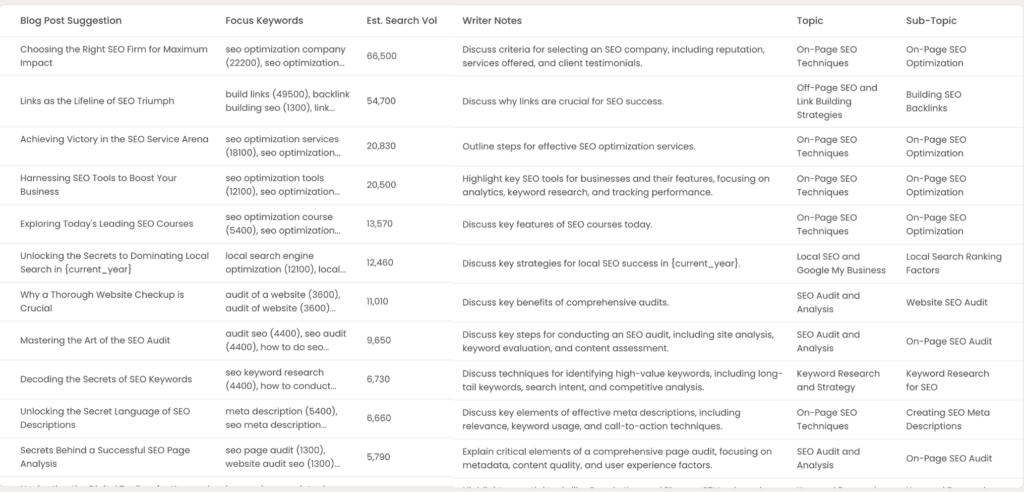Screen dimensions: 1024x492
Task: Select the Topic column header
Action: (810, 20)
